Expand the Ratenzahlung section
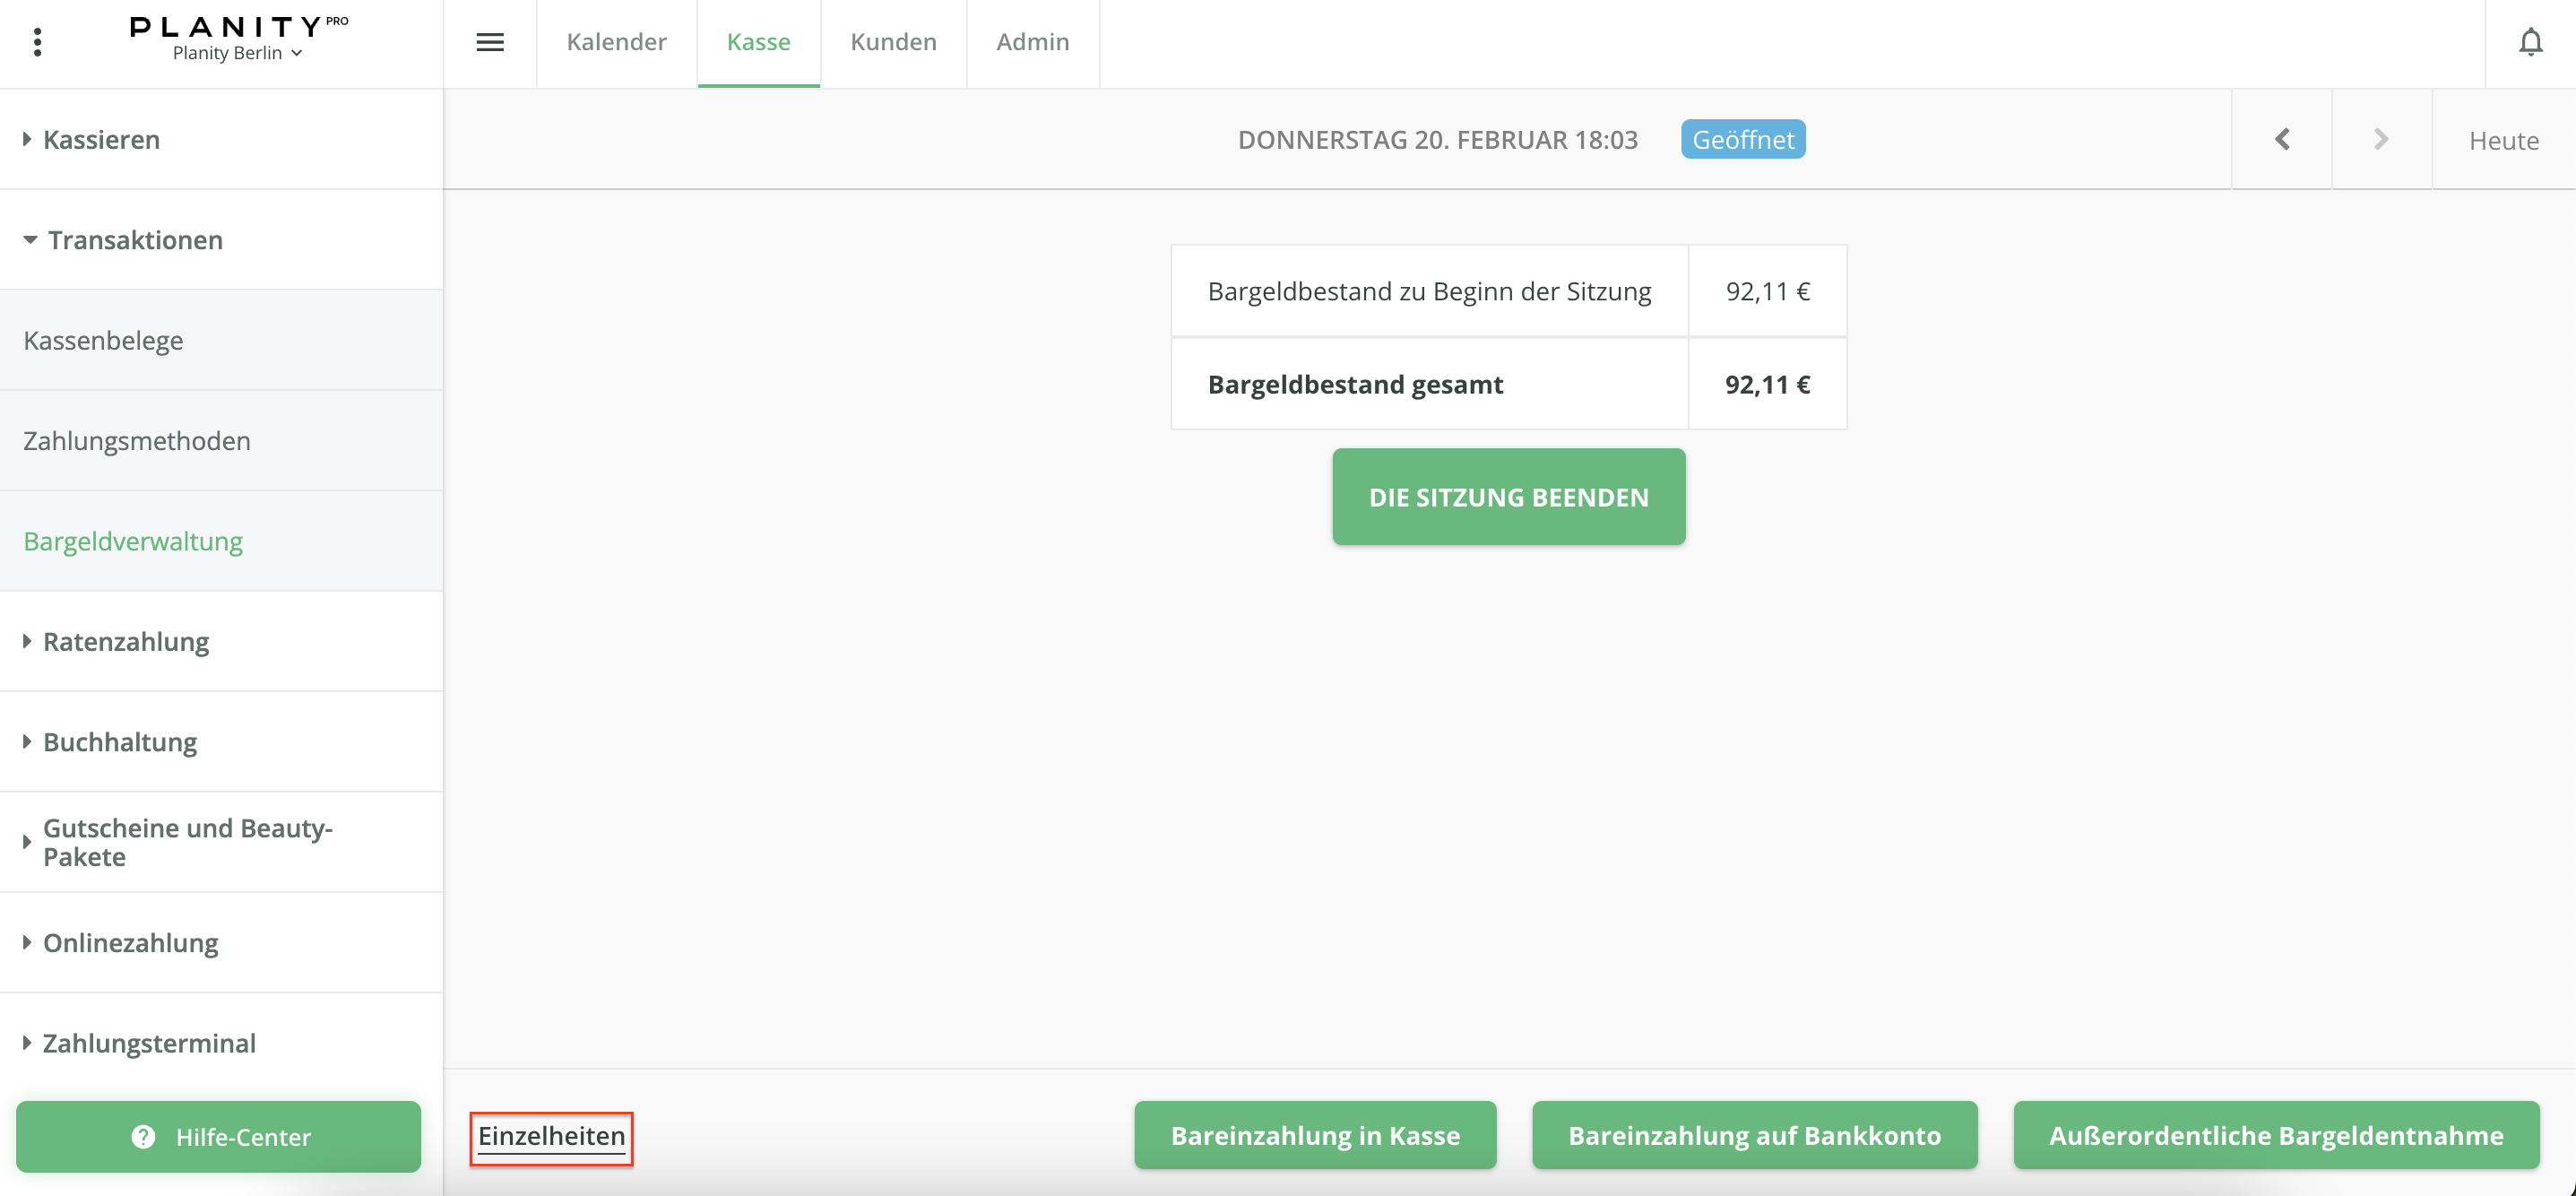Viewport: 2576px width, 1196px height. point(126,642)
